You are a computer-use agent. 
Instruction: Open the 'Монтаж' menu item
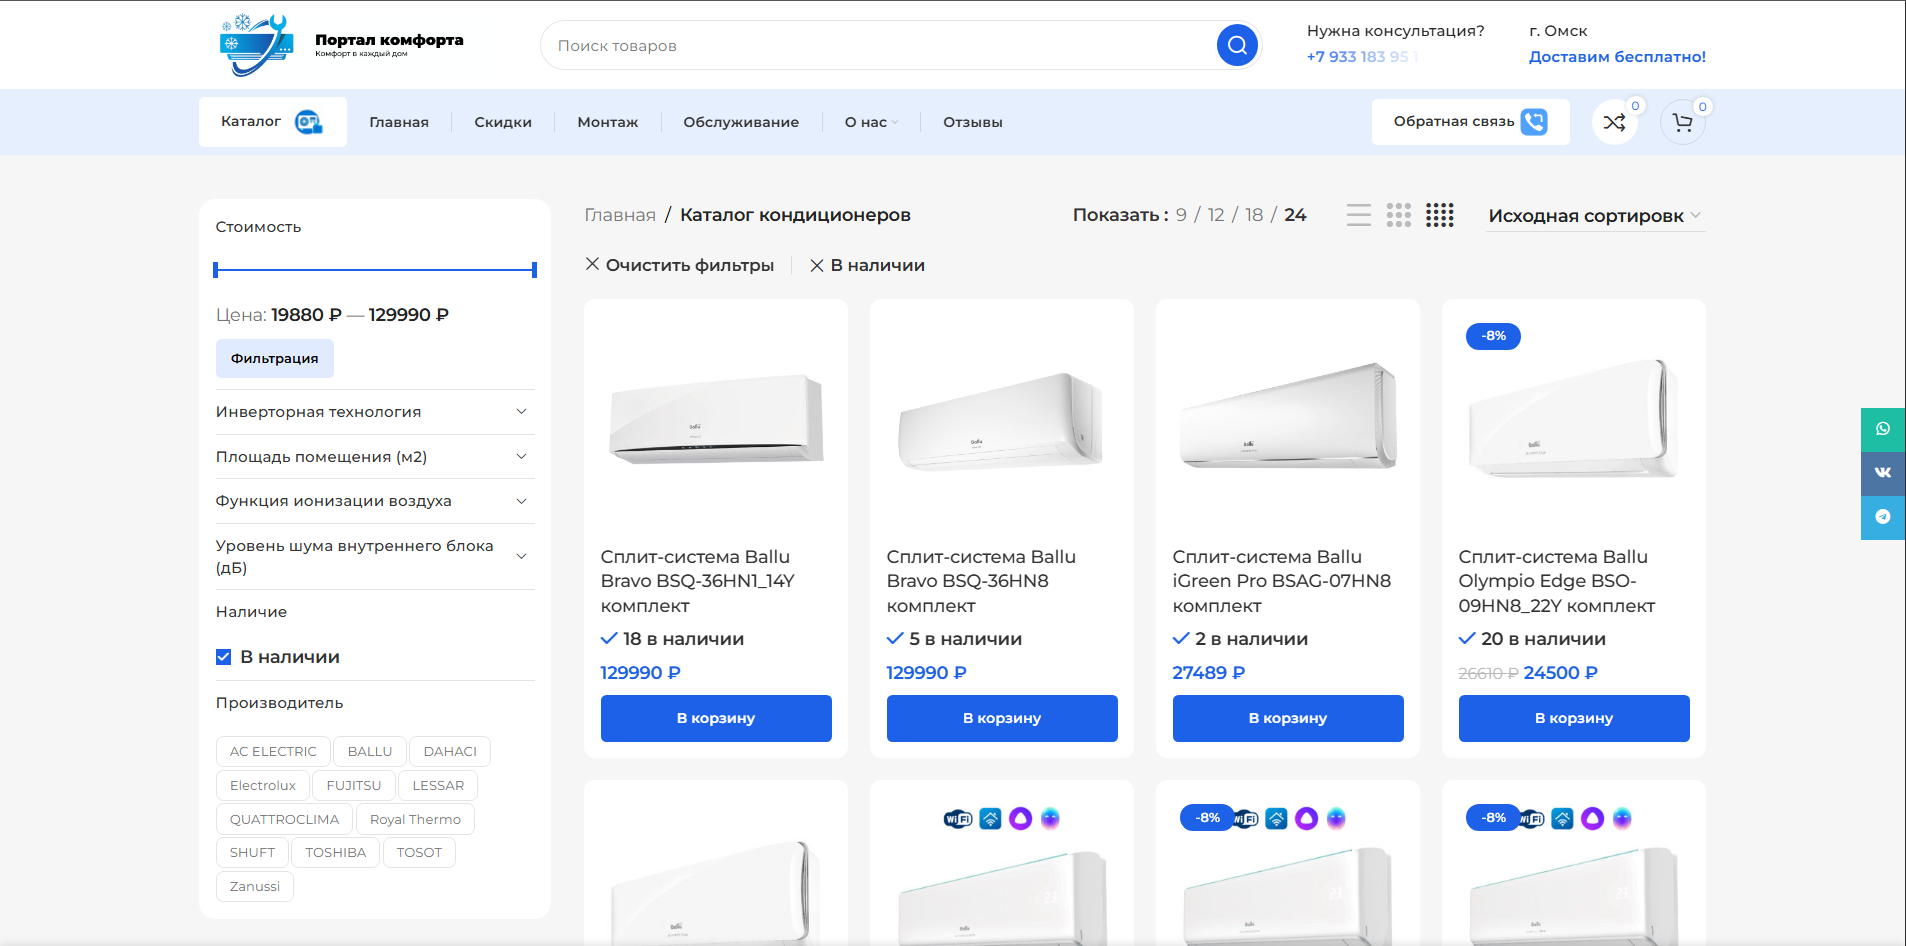point(608,122)
